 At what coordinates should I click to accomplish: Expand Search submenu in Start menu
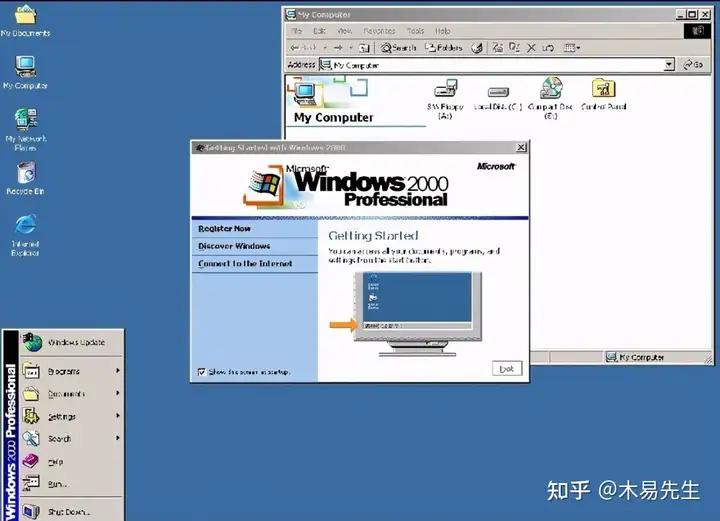pos(72,439)
